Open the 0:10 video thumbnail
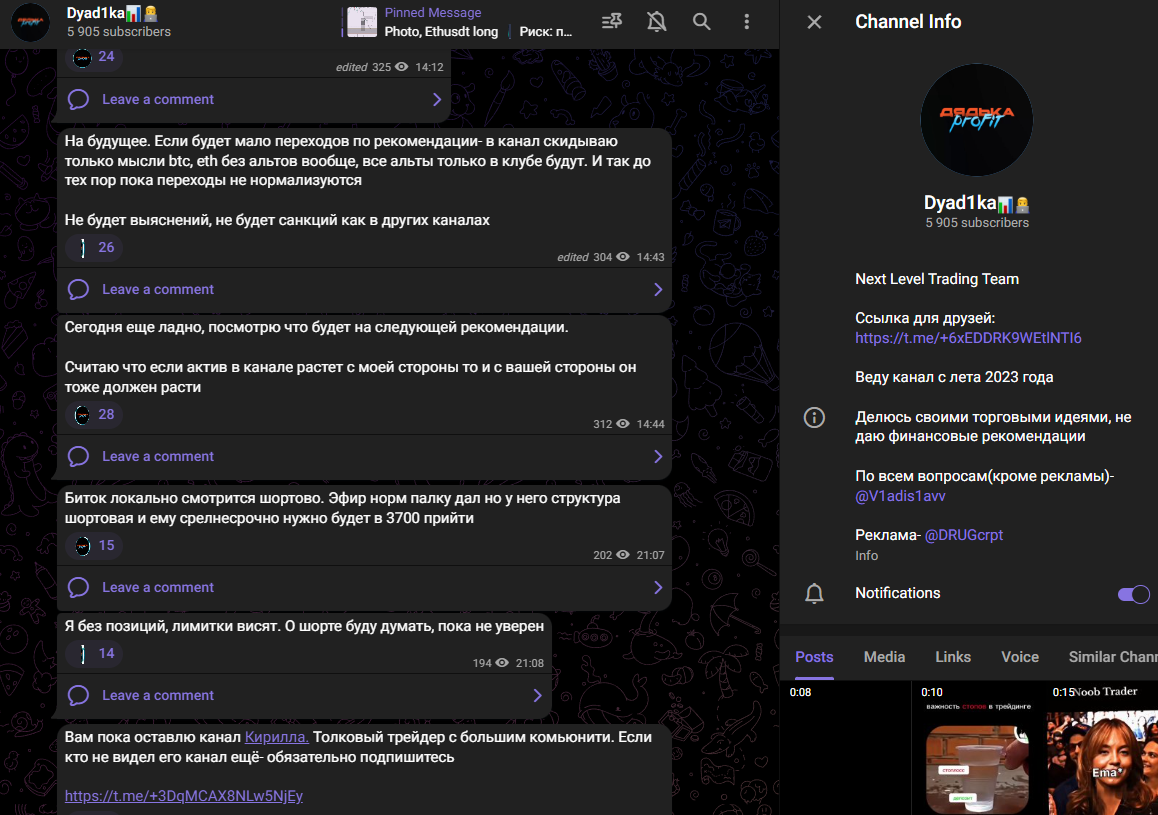This screenshot has width=1158, height=815. (977, 750)
